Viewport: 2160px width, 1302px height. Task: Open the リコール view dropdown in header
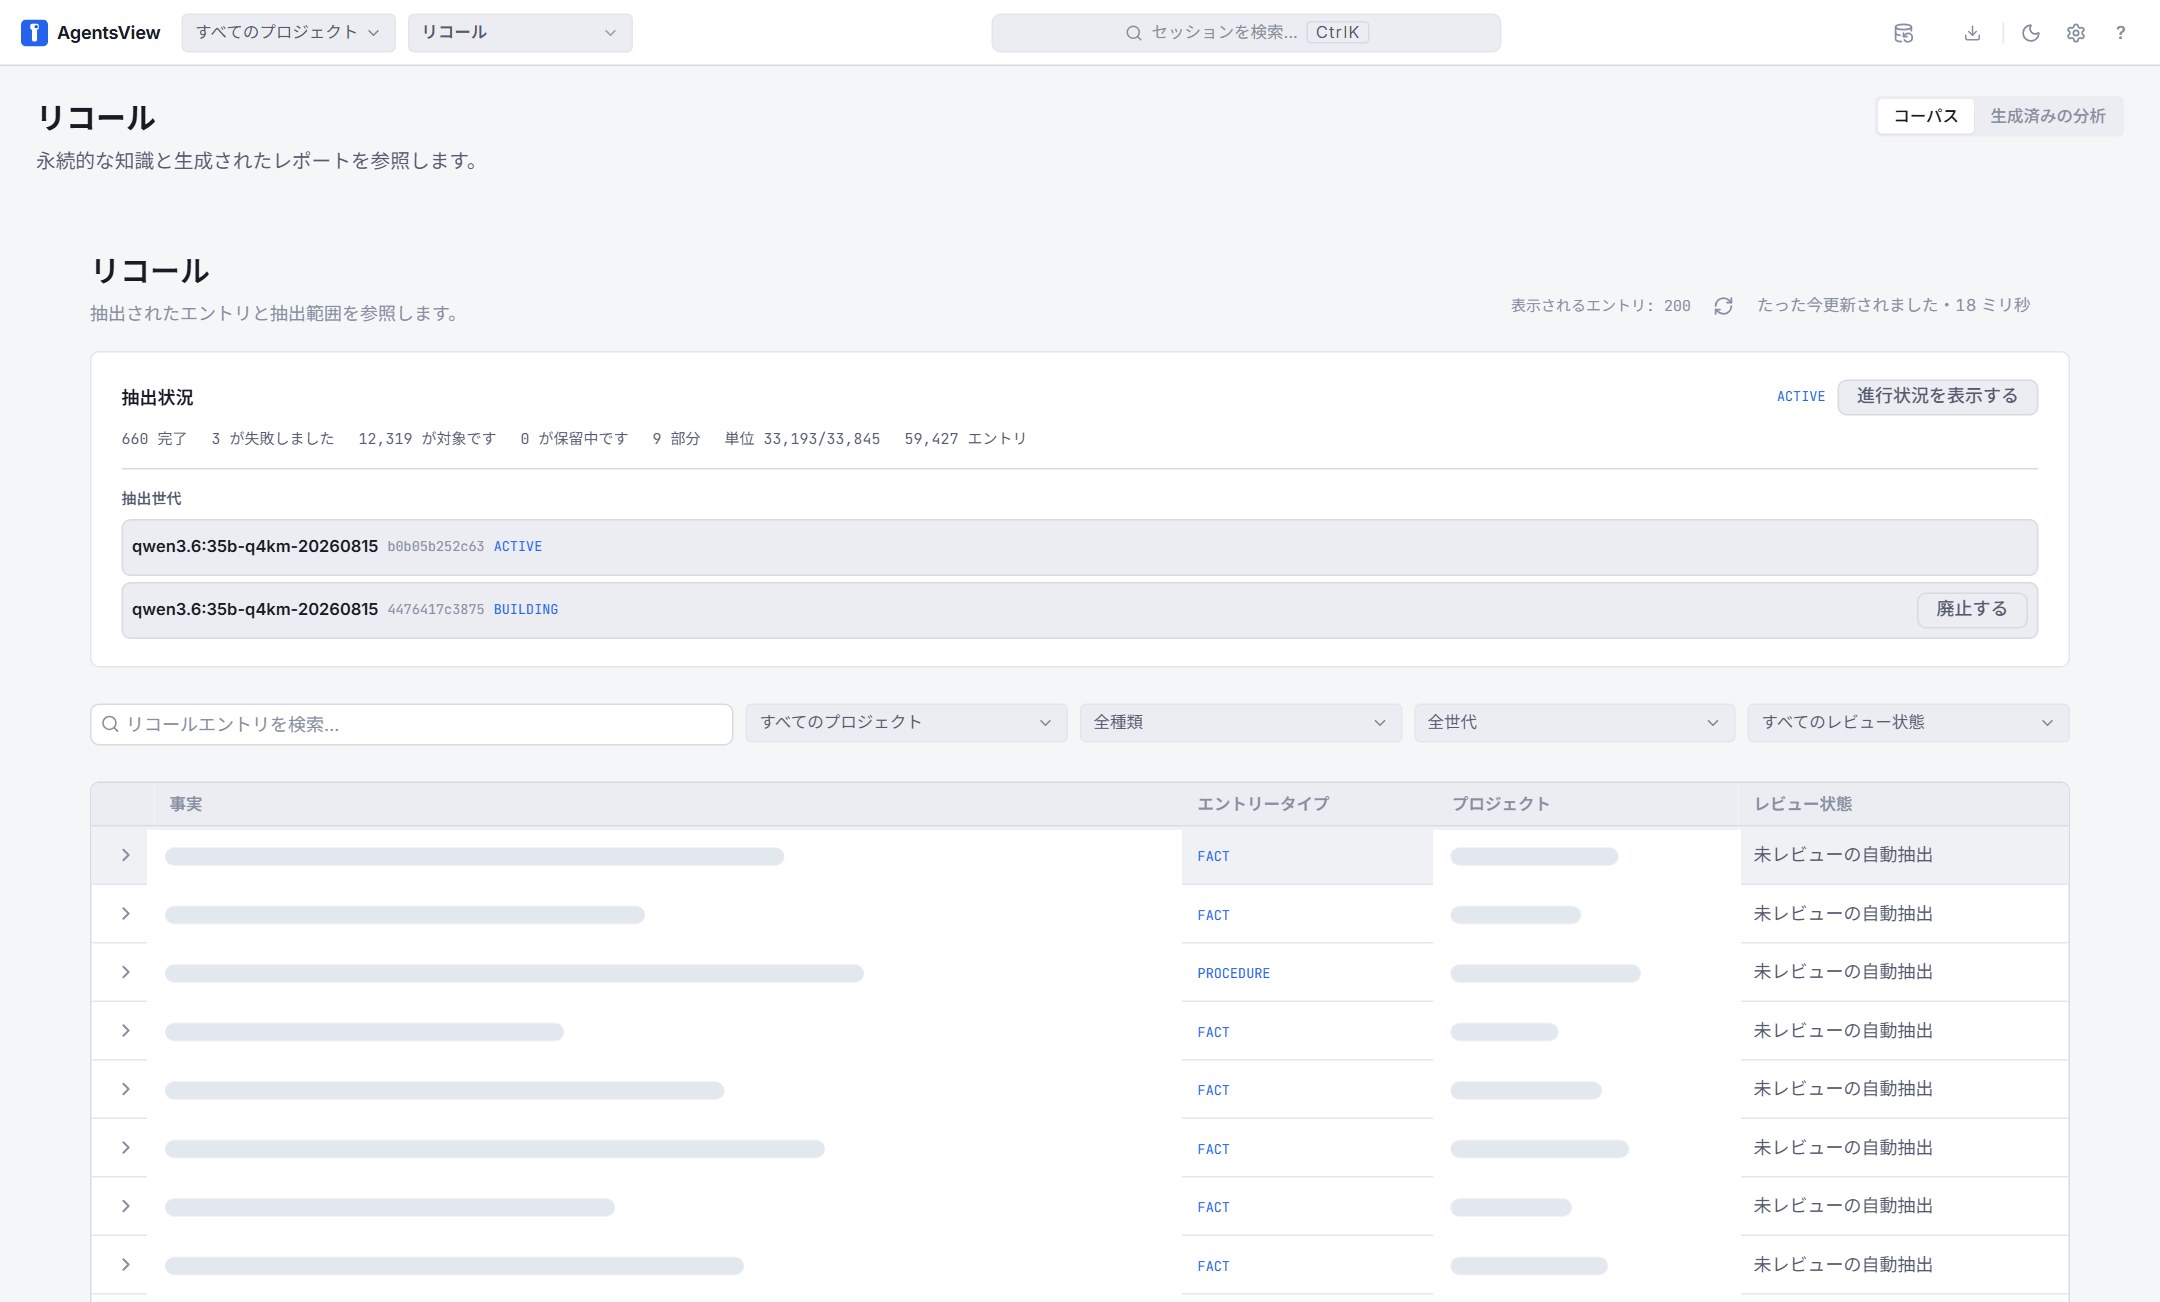click(520, 33)
